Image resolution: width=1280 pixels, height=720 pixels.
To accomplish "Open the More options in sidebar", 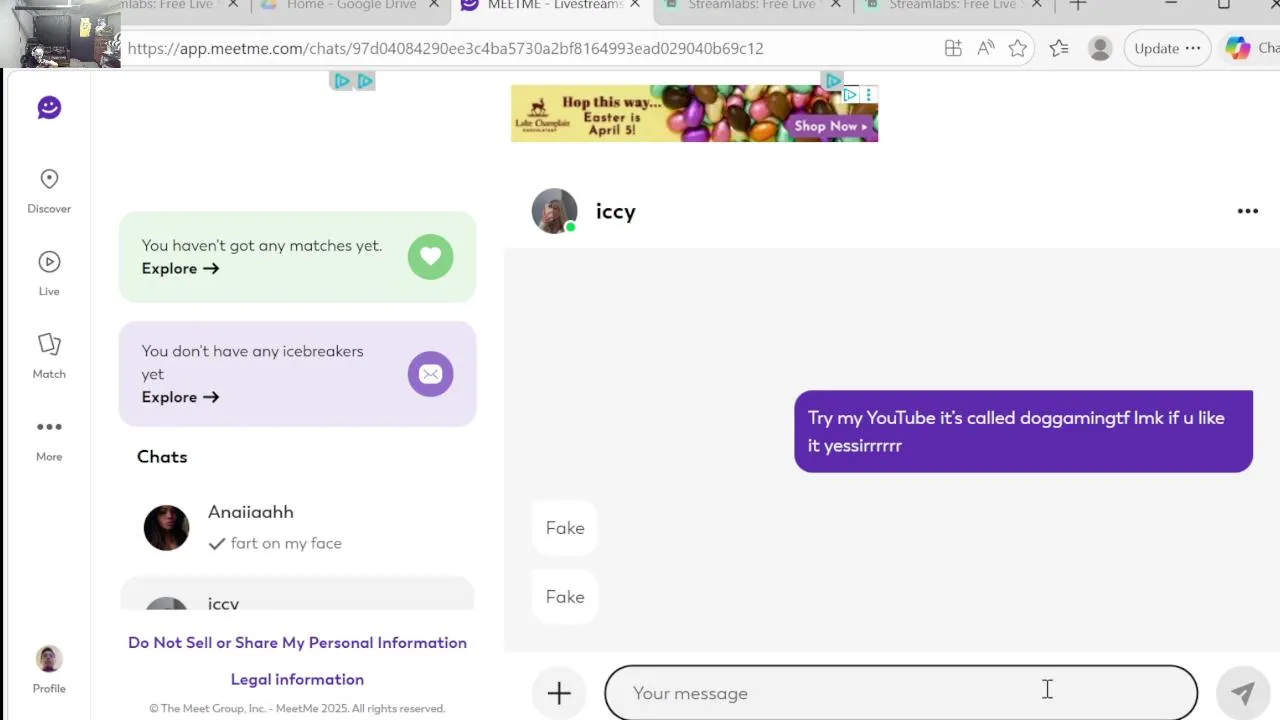I will 49,439.
